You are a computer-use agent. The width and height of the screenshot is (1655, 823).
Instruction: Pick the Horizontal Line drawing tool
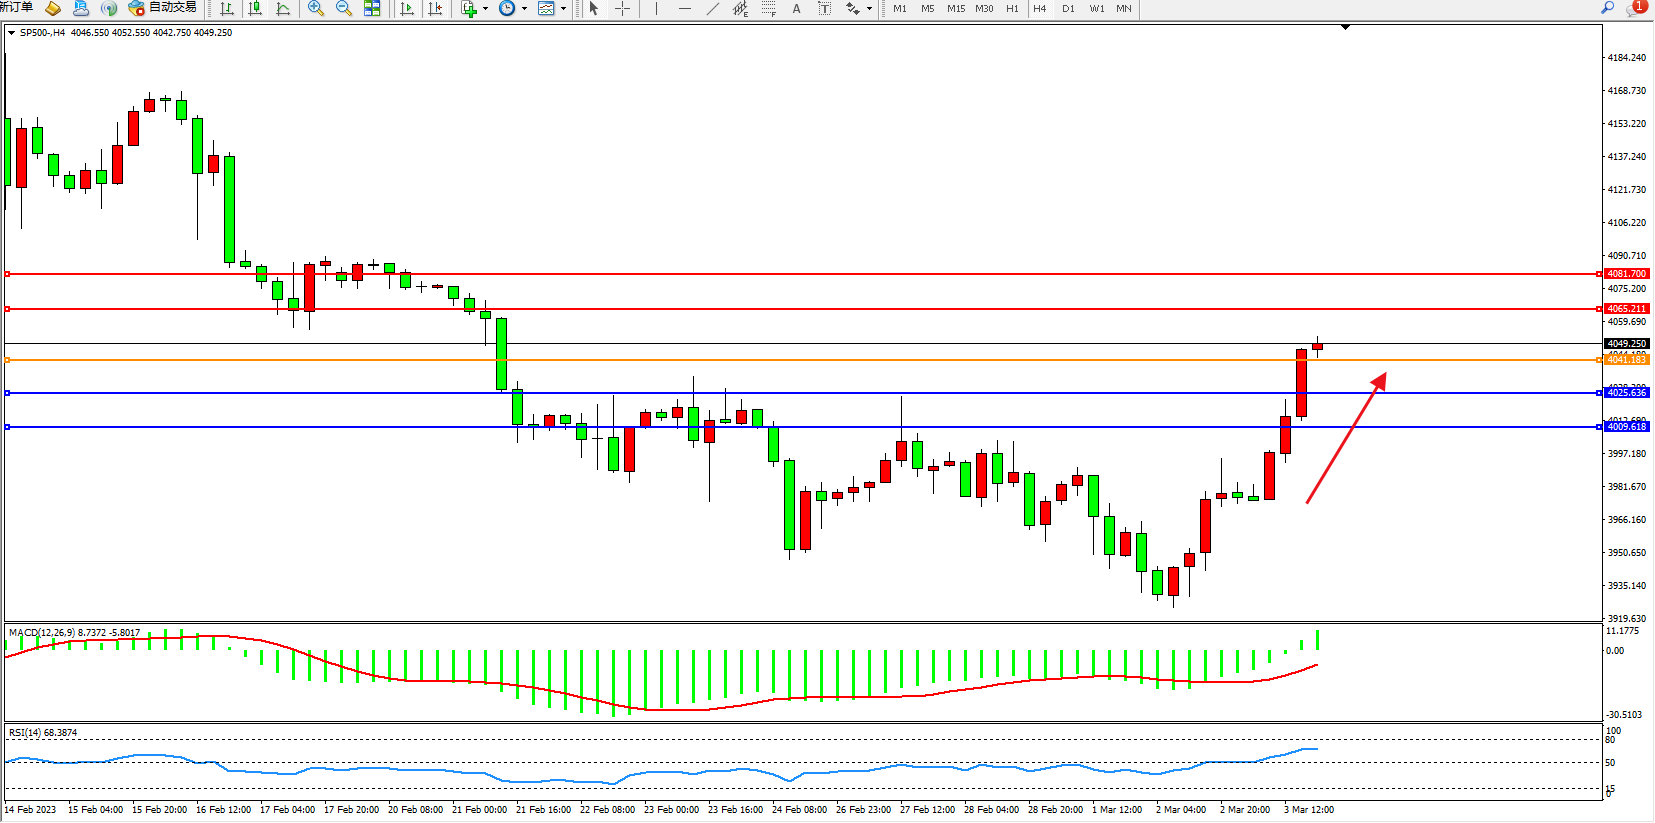[684, 8]
